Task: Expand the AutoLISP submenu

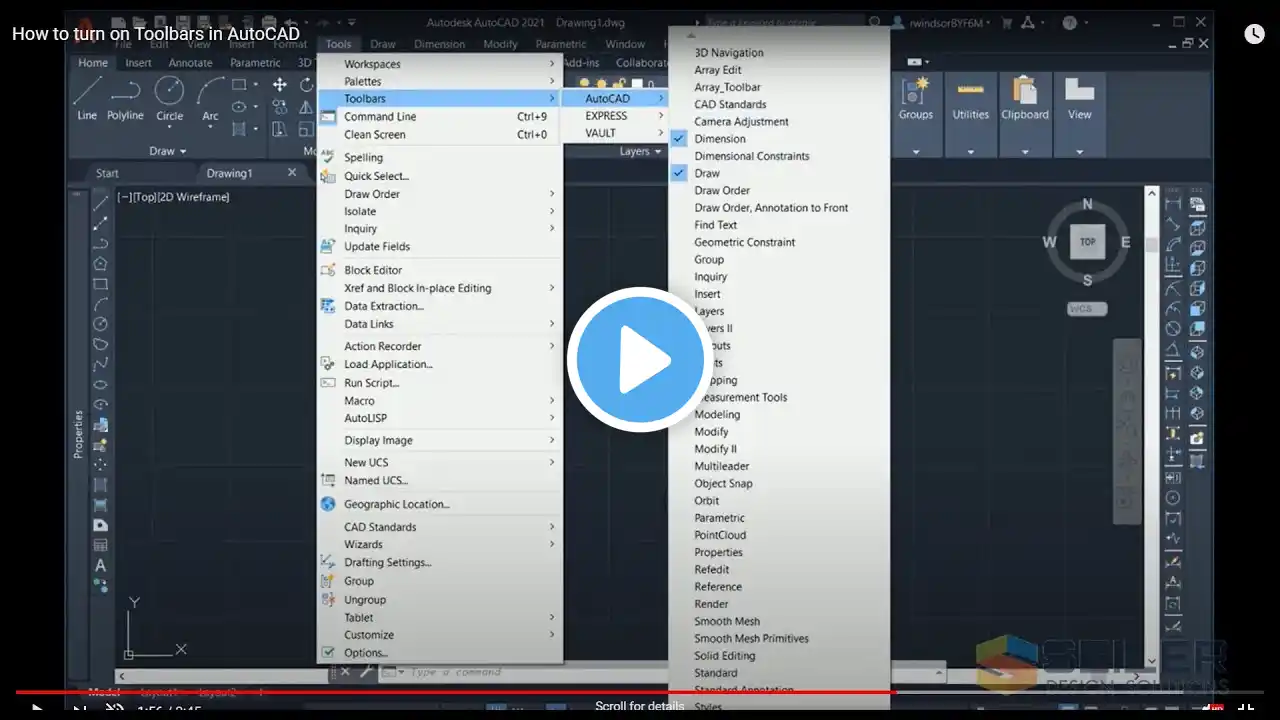Action: point(440,418)
